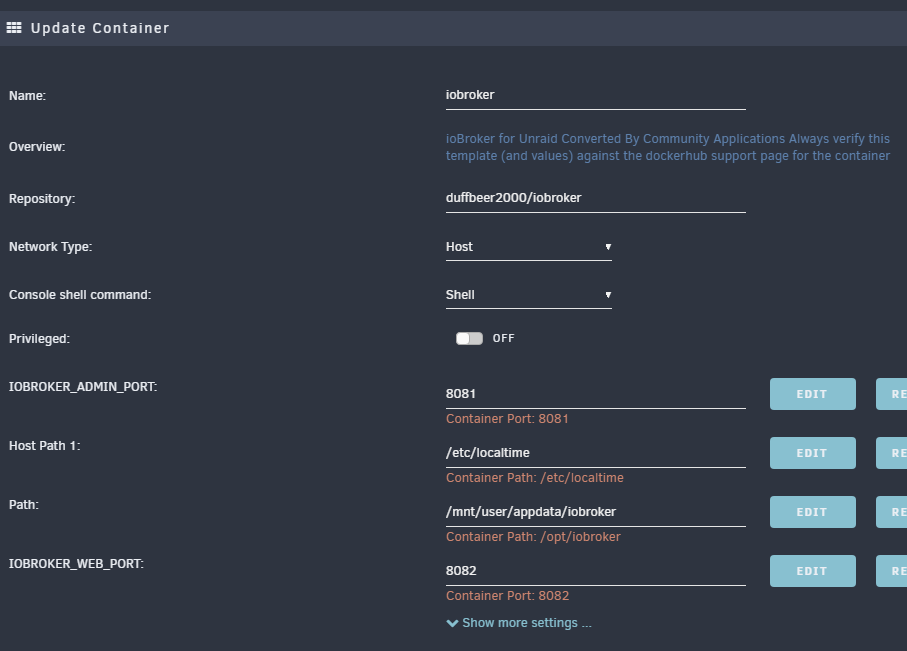Click the text Container Port: 8081
This screenshot has width=907, height=651.
[507, 419]
